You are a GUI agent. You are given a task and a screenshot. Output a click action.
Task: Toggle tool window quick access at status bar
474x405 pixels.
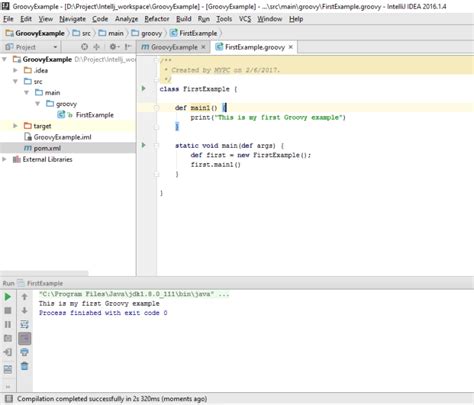click(9, 399)
